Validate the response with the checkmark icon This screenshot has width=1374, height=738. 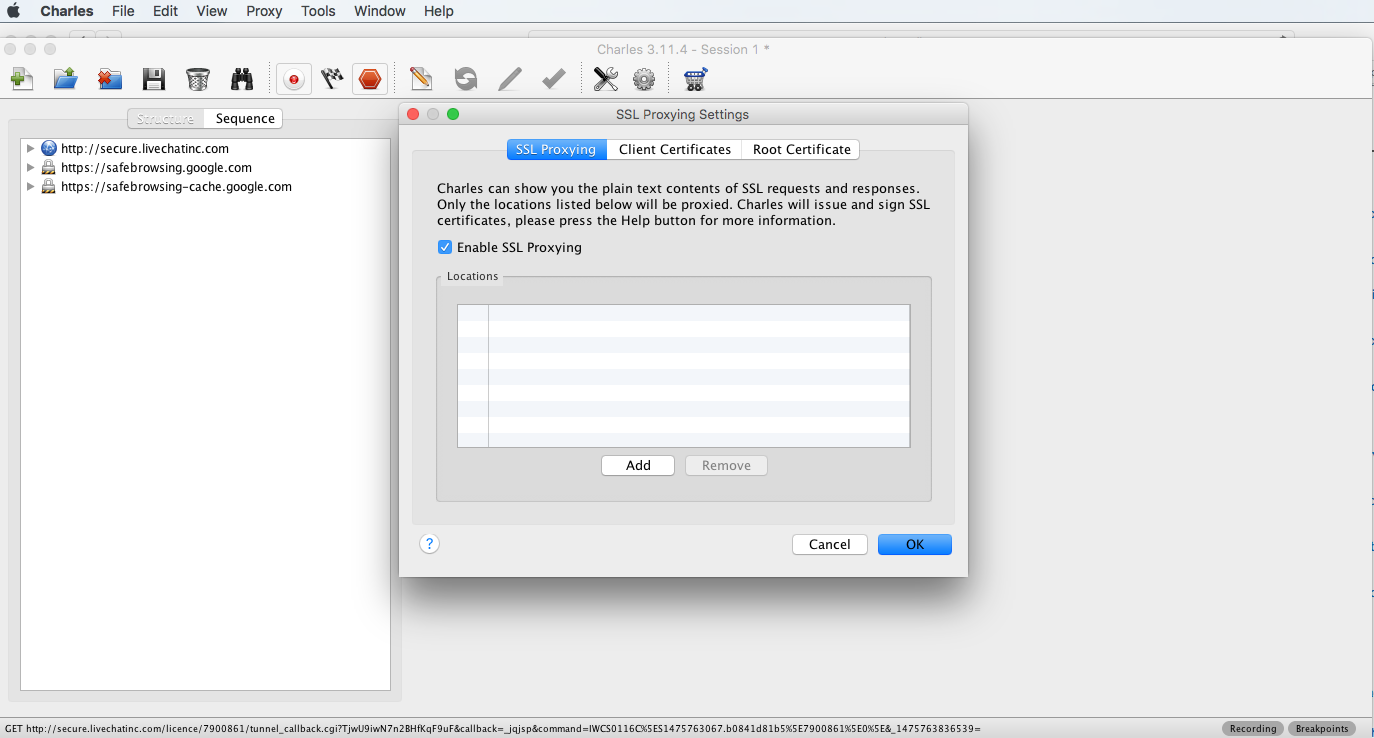pyautogui.click(x=554, y=79)
